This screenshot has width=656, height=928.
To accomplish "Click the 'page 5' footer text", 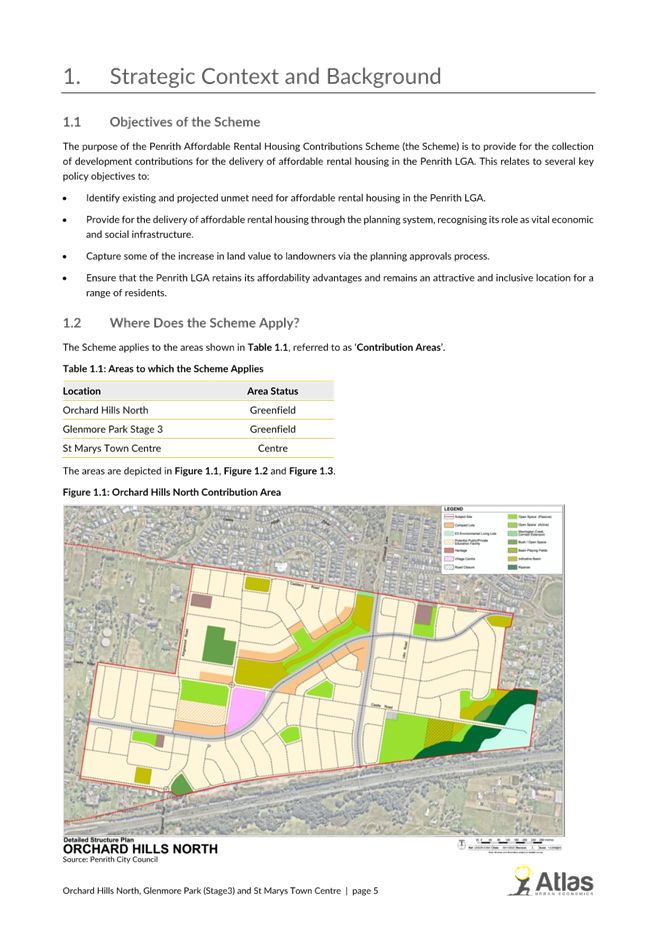I will click(x=365, y=890).
